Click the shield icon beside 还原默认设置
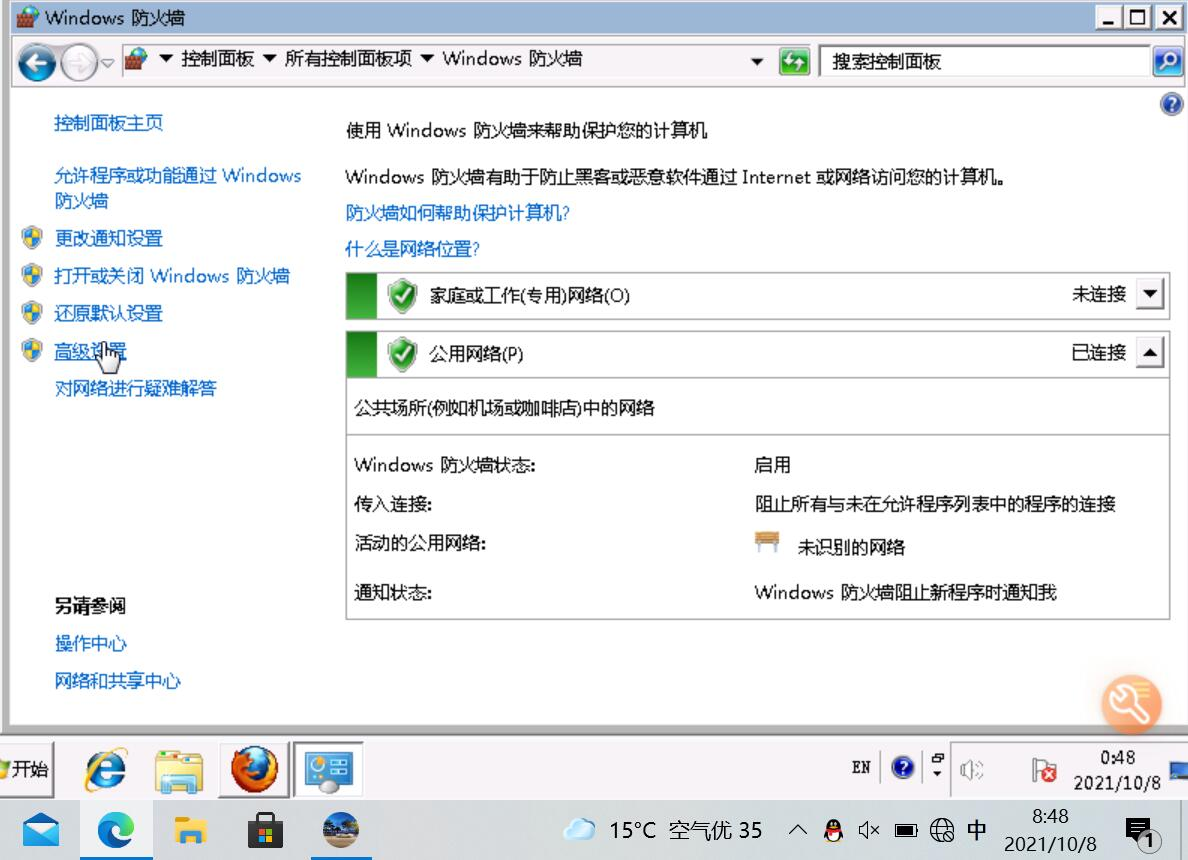This screenshot has width=1188, height=860. (x=32, y=313)
